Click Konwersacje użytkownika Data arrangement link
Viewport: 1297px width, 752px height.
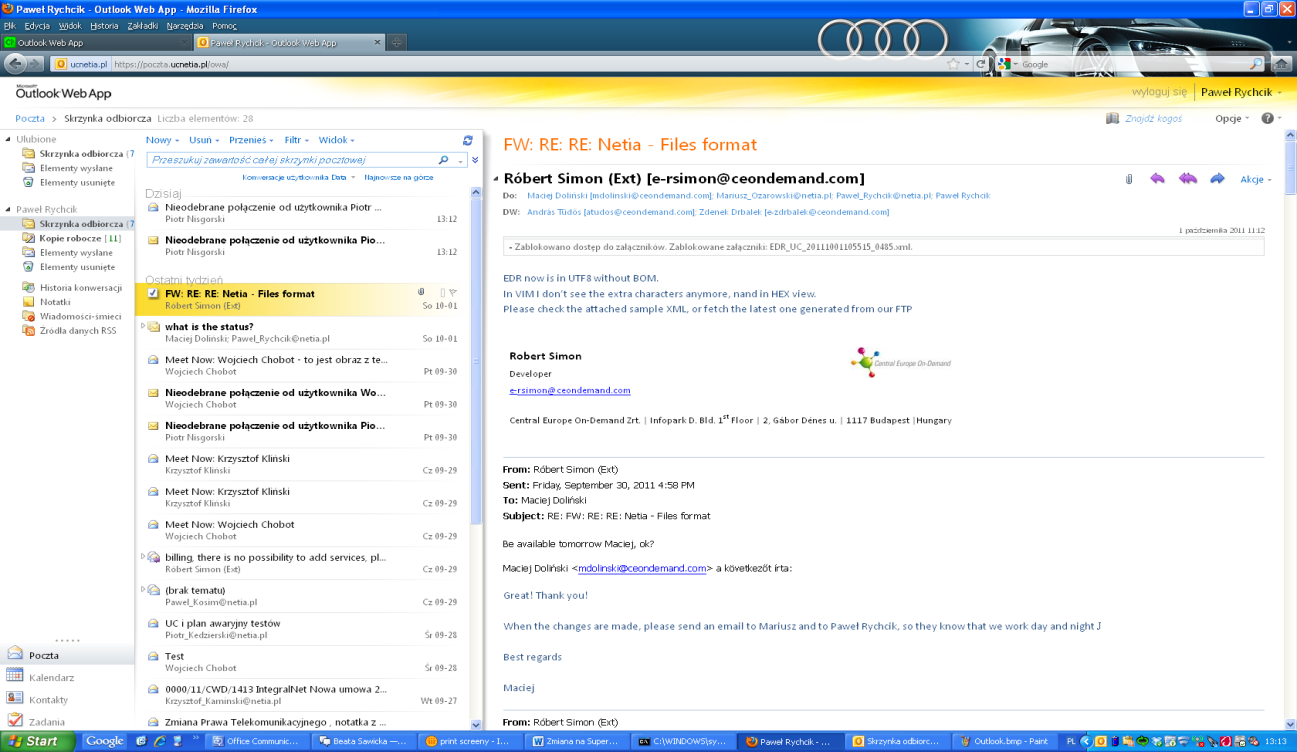[298, 177]
